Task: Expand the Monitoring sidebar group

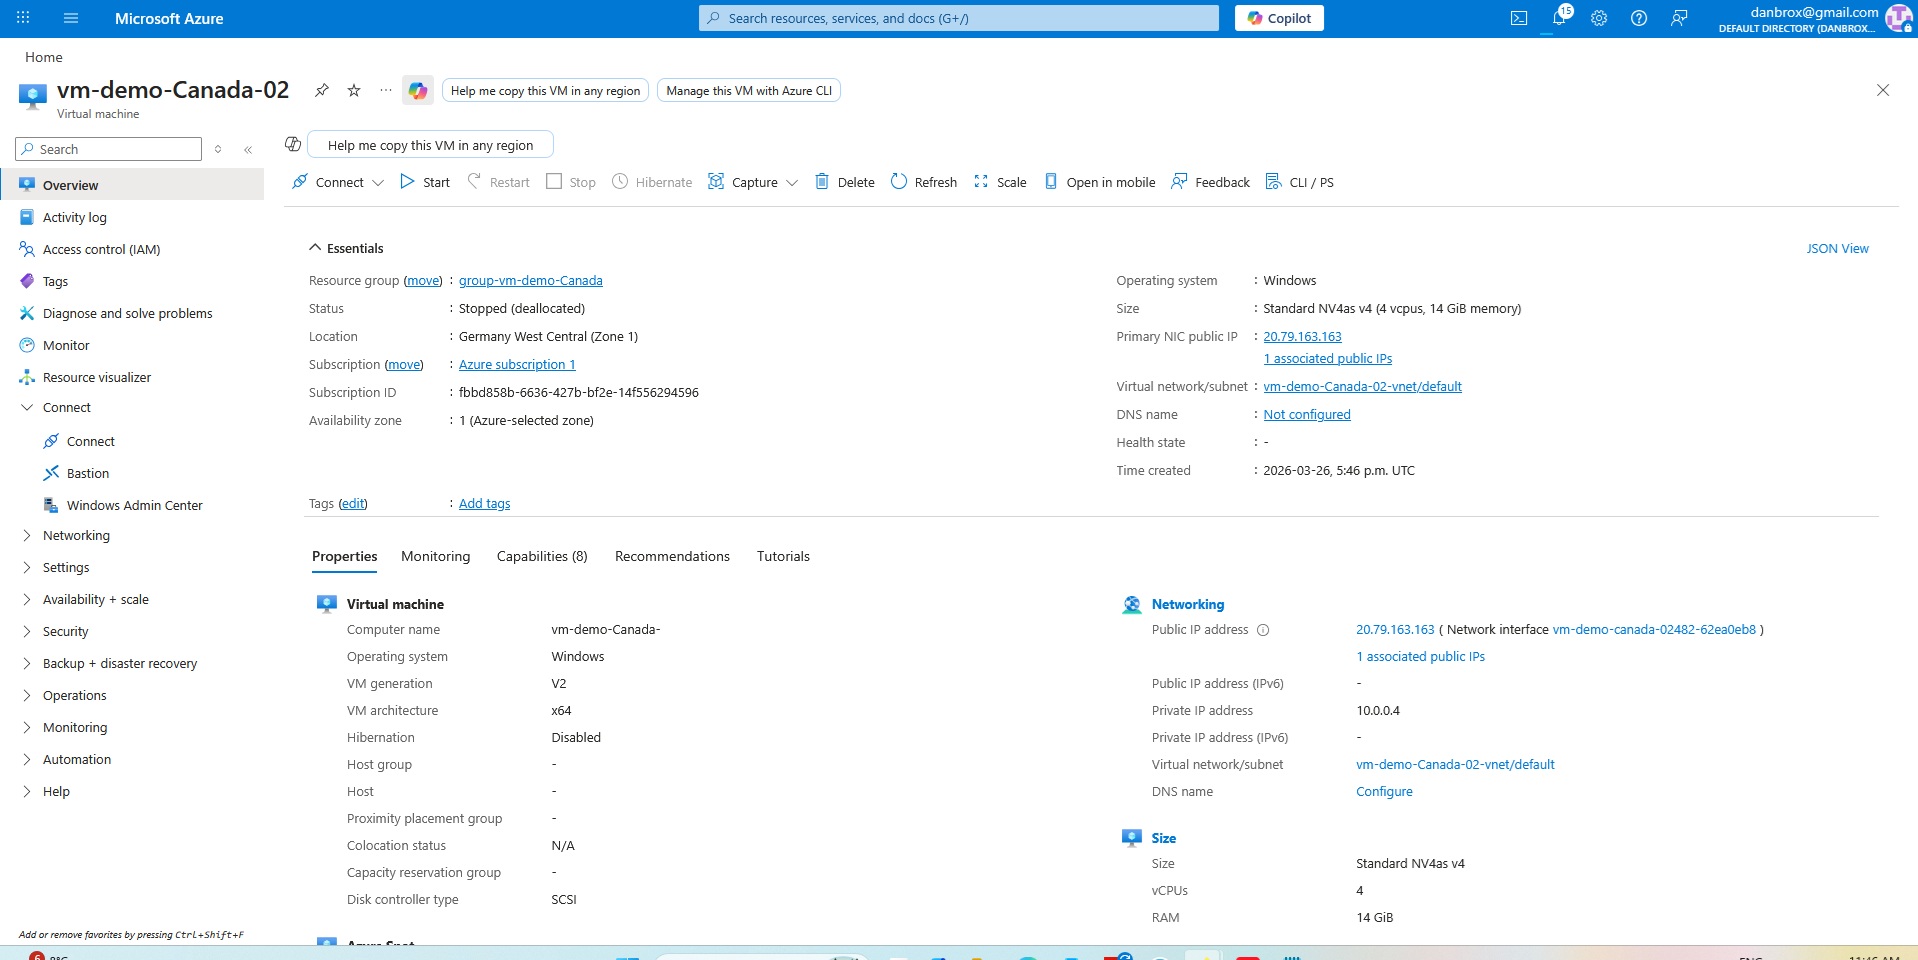Action: click(x=27, y=728)
